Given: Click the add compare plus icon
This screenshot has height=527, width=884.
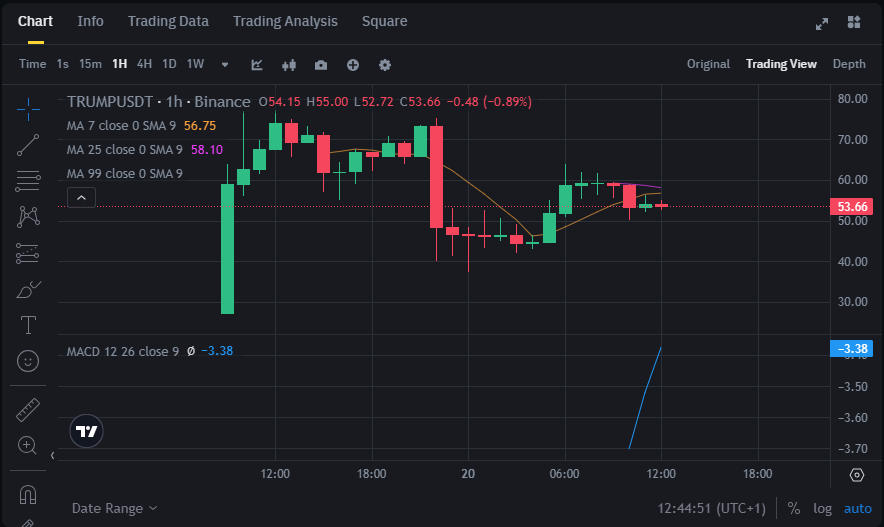Looking at the screenshot, I should (353, 65).
